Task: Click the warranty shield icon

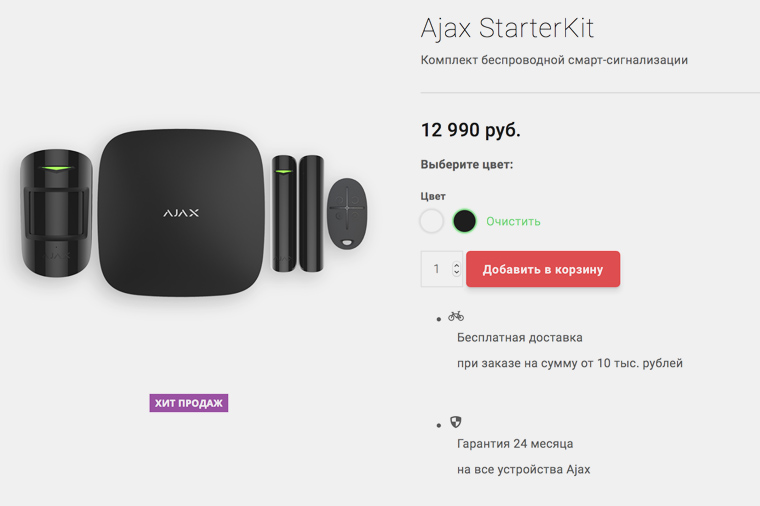Action: [456, 422]
